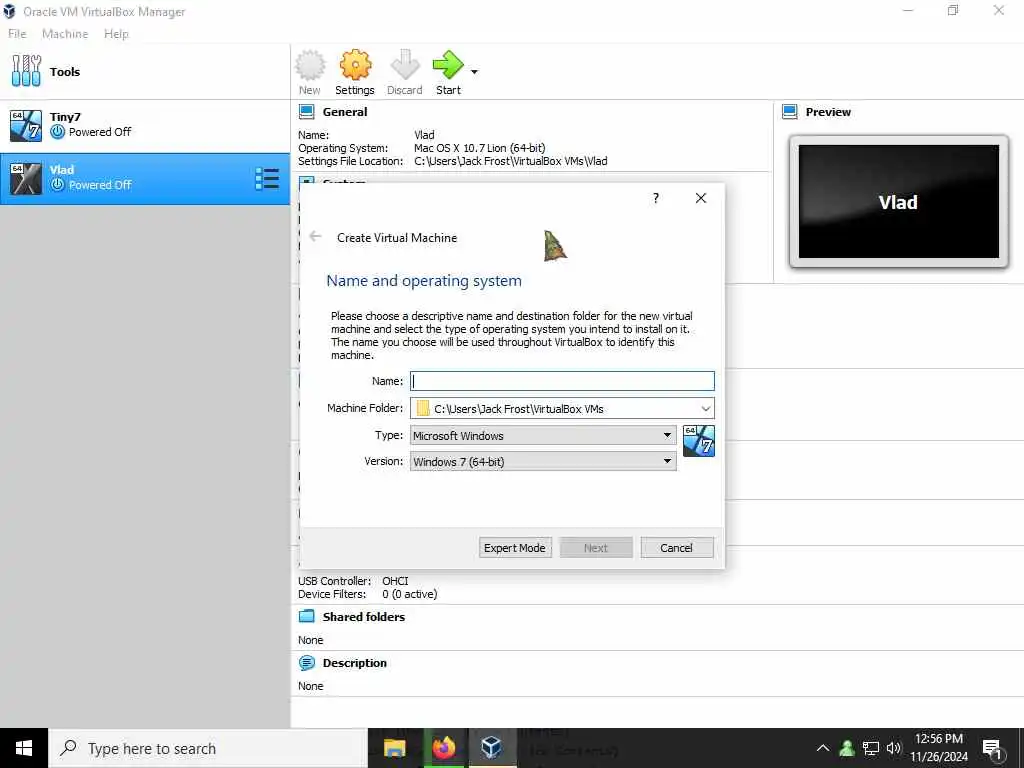Switch to Expert Mode
1024x768 pixels.
[515, 548]
